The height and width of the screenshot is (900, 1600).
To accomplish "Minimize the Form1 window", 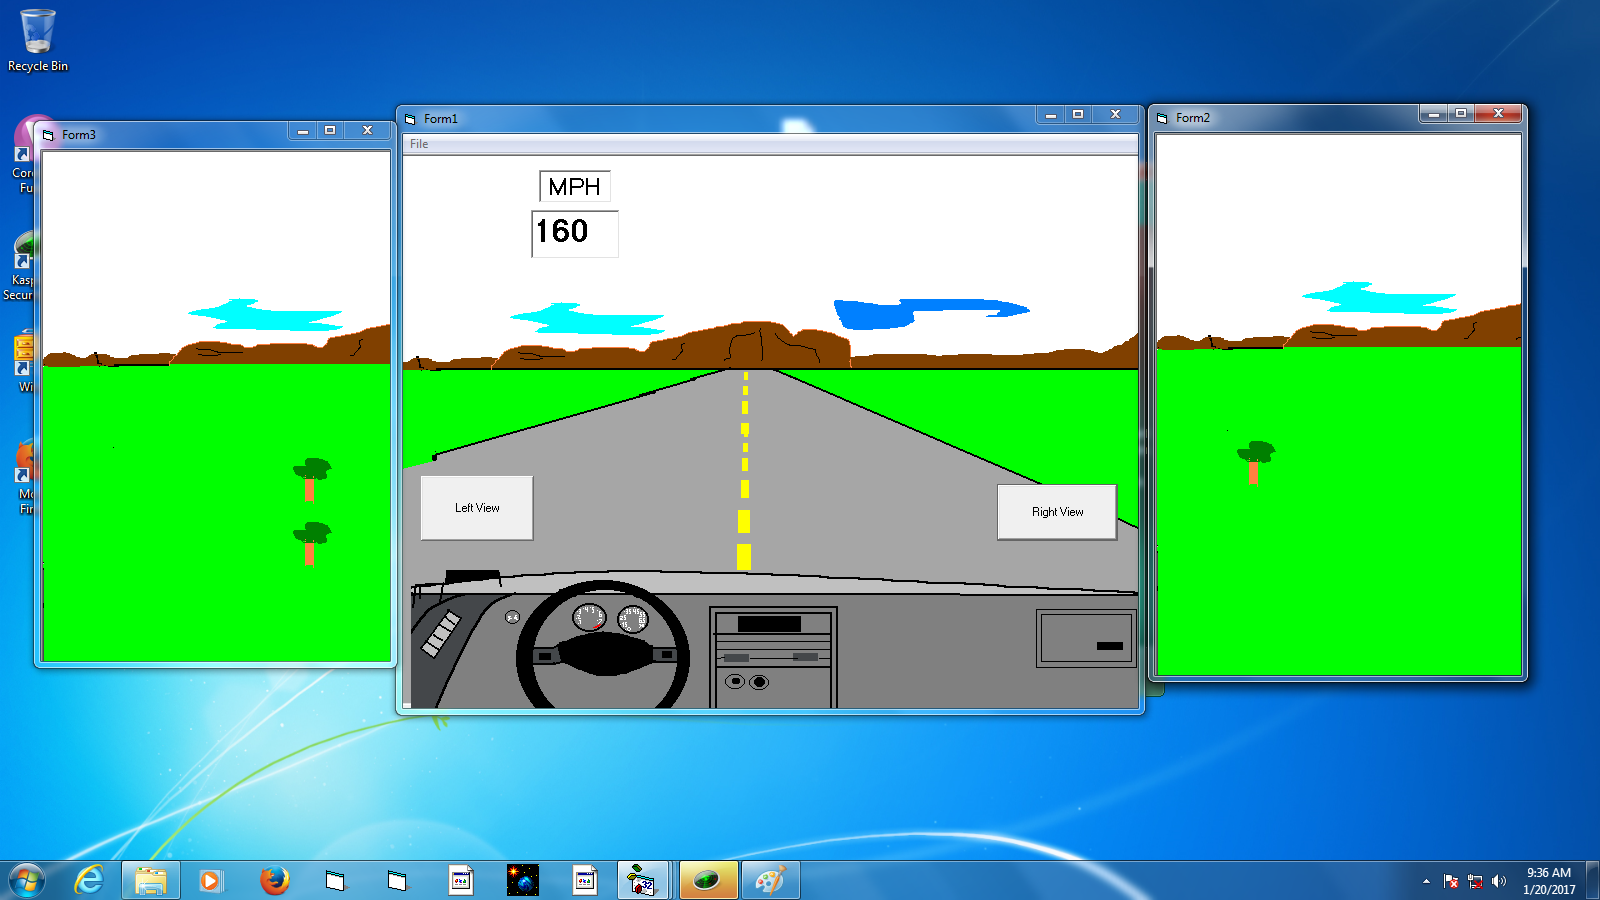I will pyautogui.click(x=1050, y=115).
